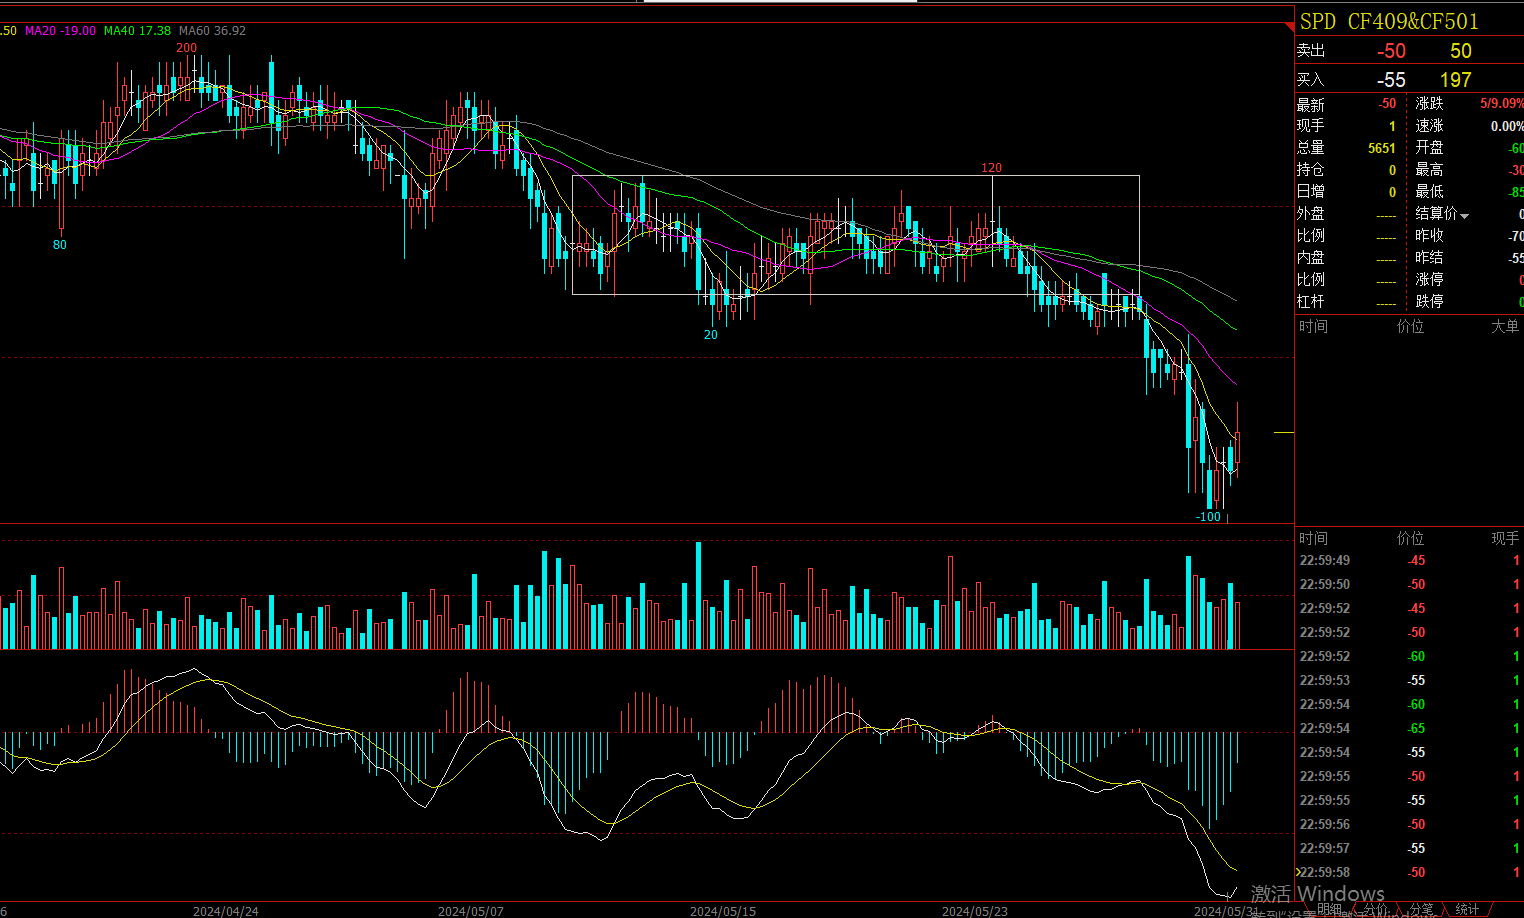Image resolution: width=1524 pixels, height=918 pixels.
Task: Select the MA60 indicator label
Action: pyautogui.click(x=212, y=31)
